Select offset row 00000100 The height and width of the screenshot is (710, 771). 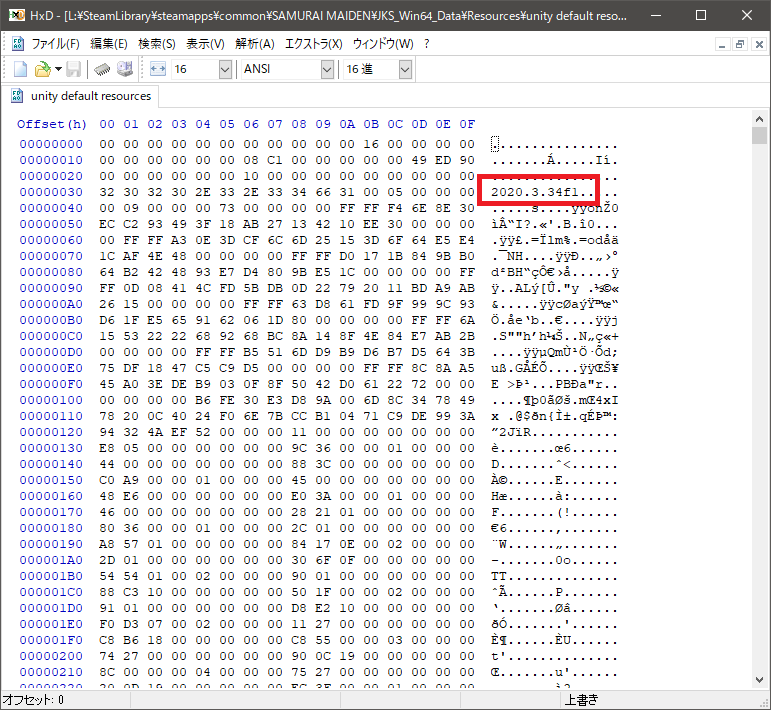click(51, 400)
